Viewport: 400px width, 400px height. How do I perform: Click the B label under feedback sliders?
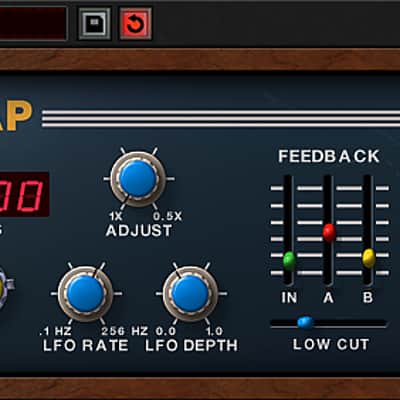(368, 298)
